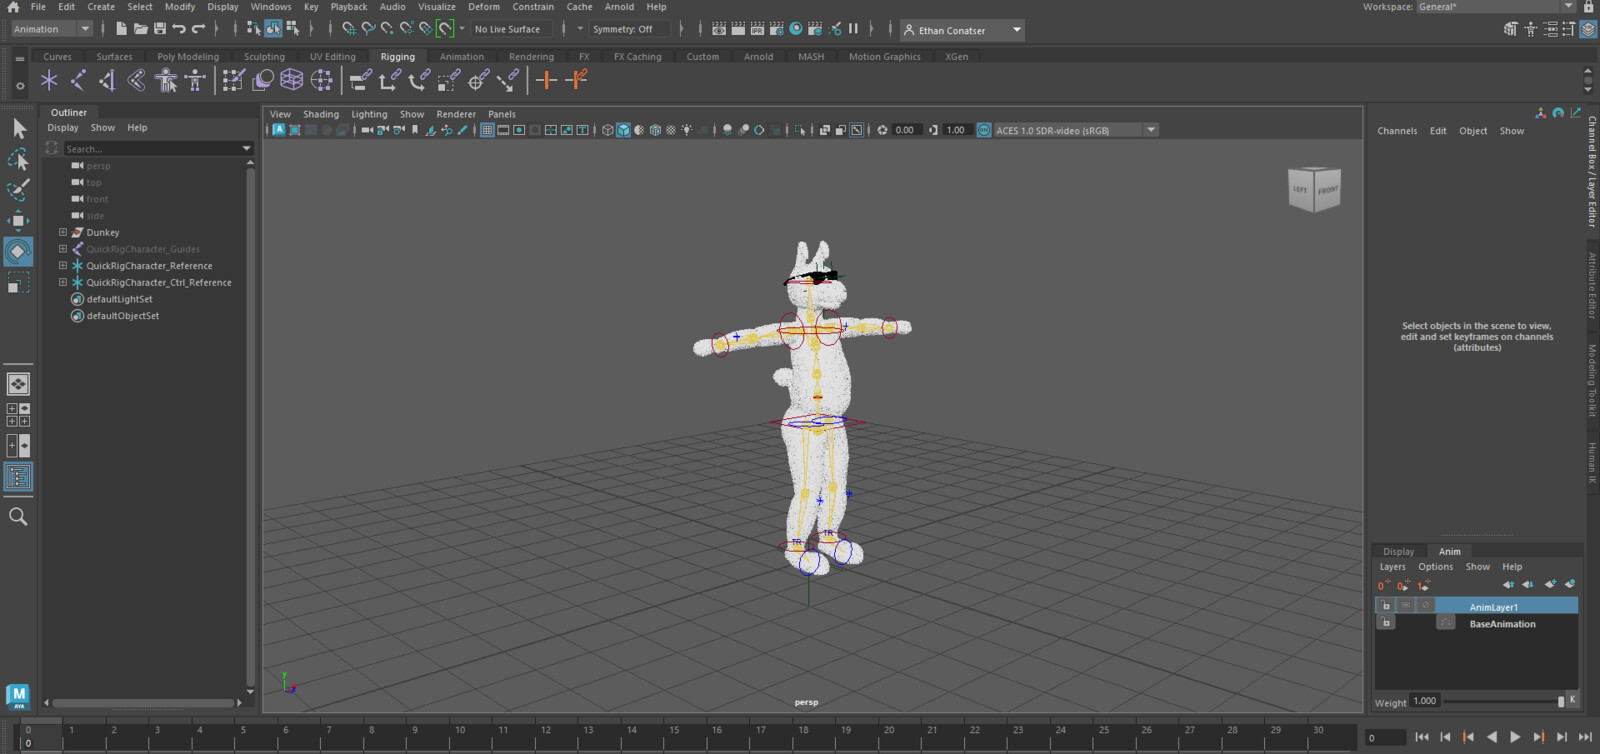
Task: Click the Create Lattice shelf icon
Action: click(292, 80)
